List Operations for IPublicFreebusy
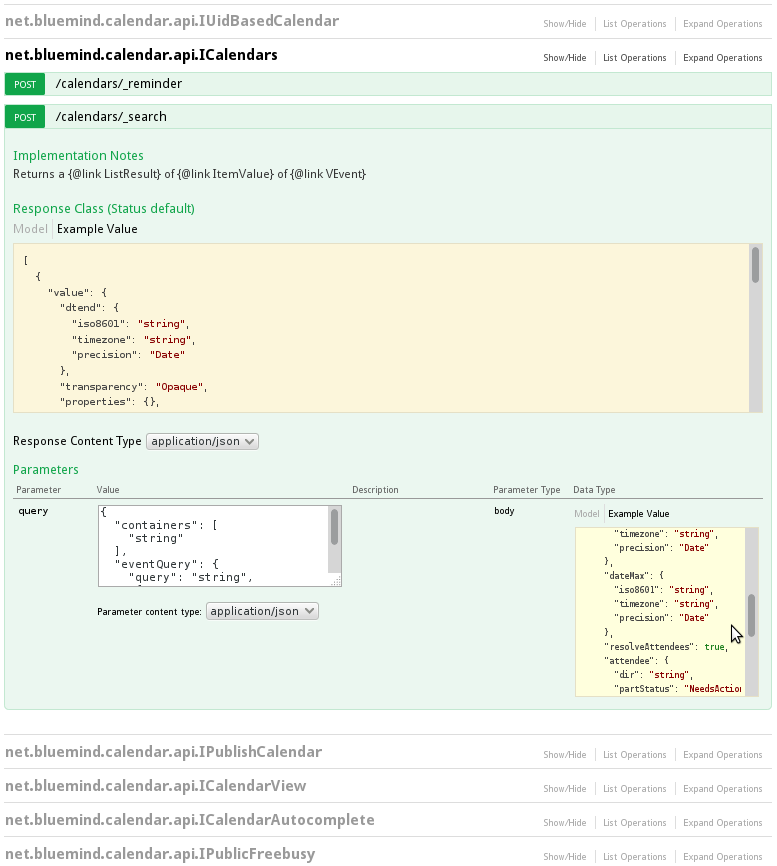777x866 pixels. (635, 857)
